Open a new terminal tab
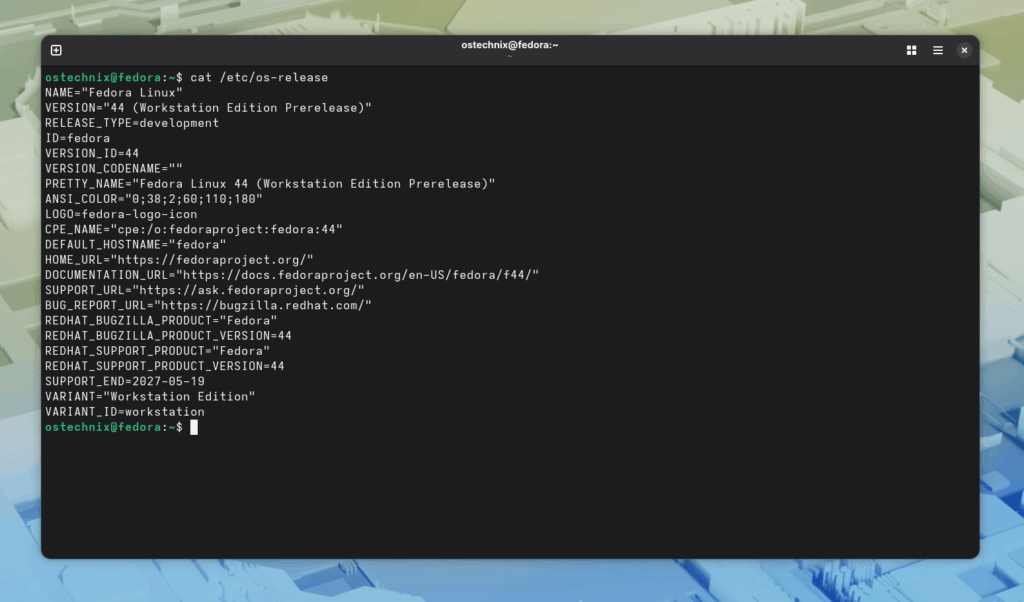 coord(56,50)
